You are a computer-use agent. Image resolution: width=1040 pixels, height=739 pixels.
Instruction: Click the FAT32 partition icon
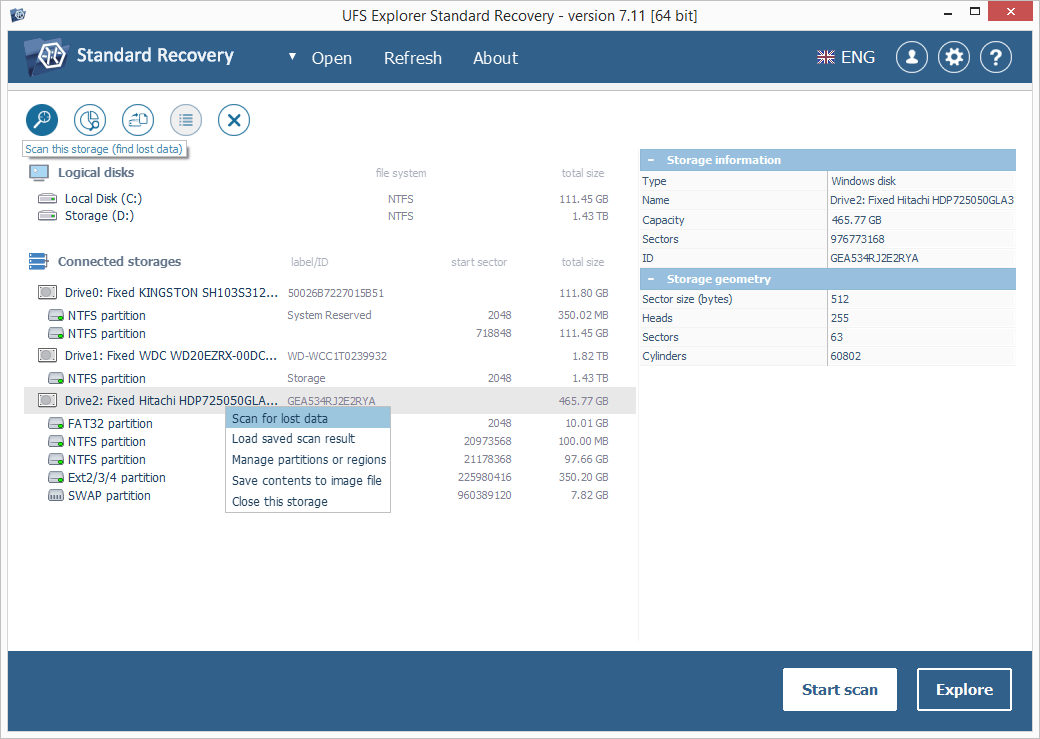[56, 424]
